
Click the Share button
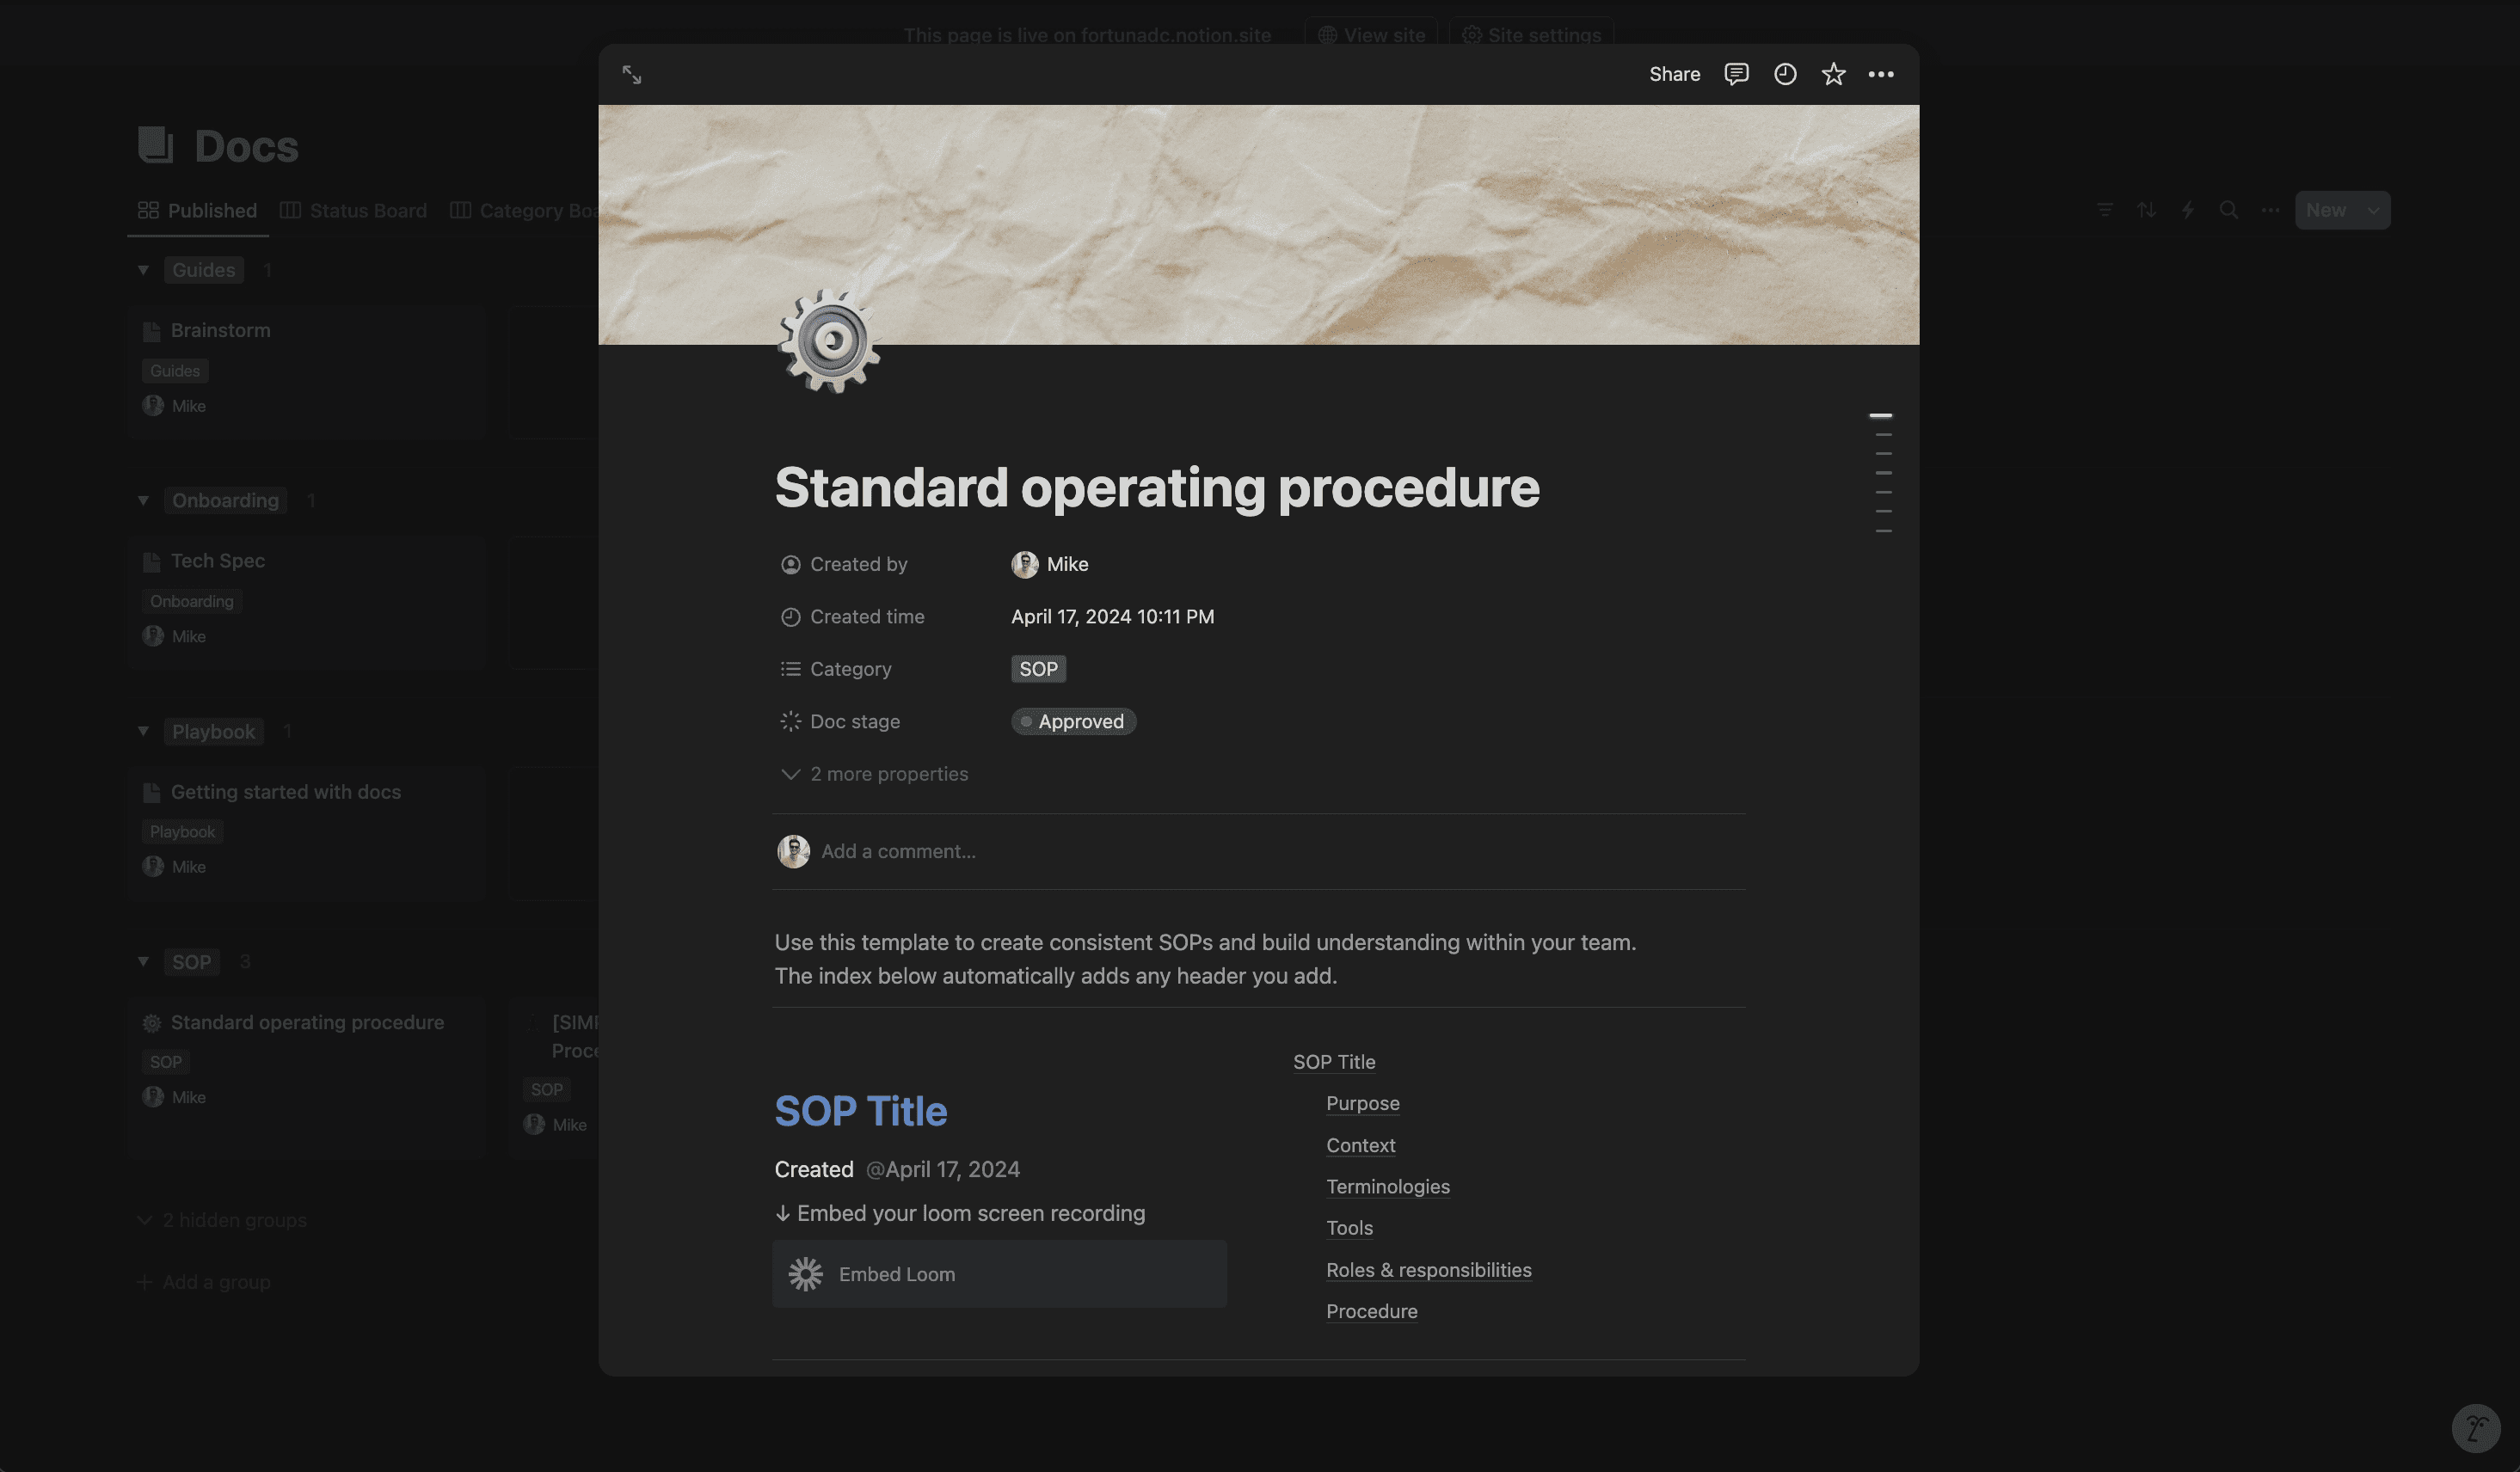1674,74
